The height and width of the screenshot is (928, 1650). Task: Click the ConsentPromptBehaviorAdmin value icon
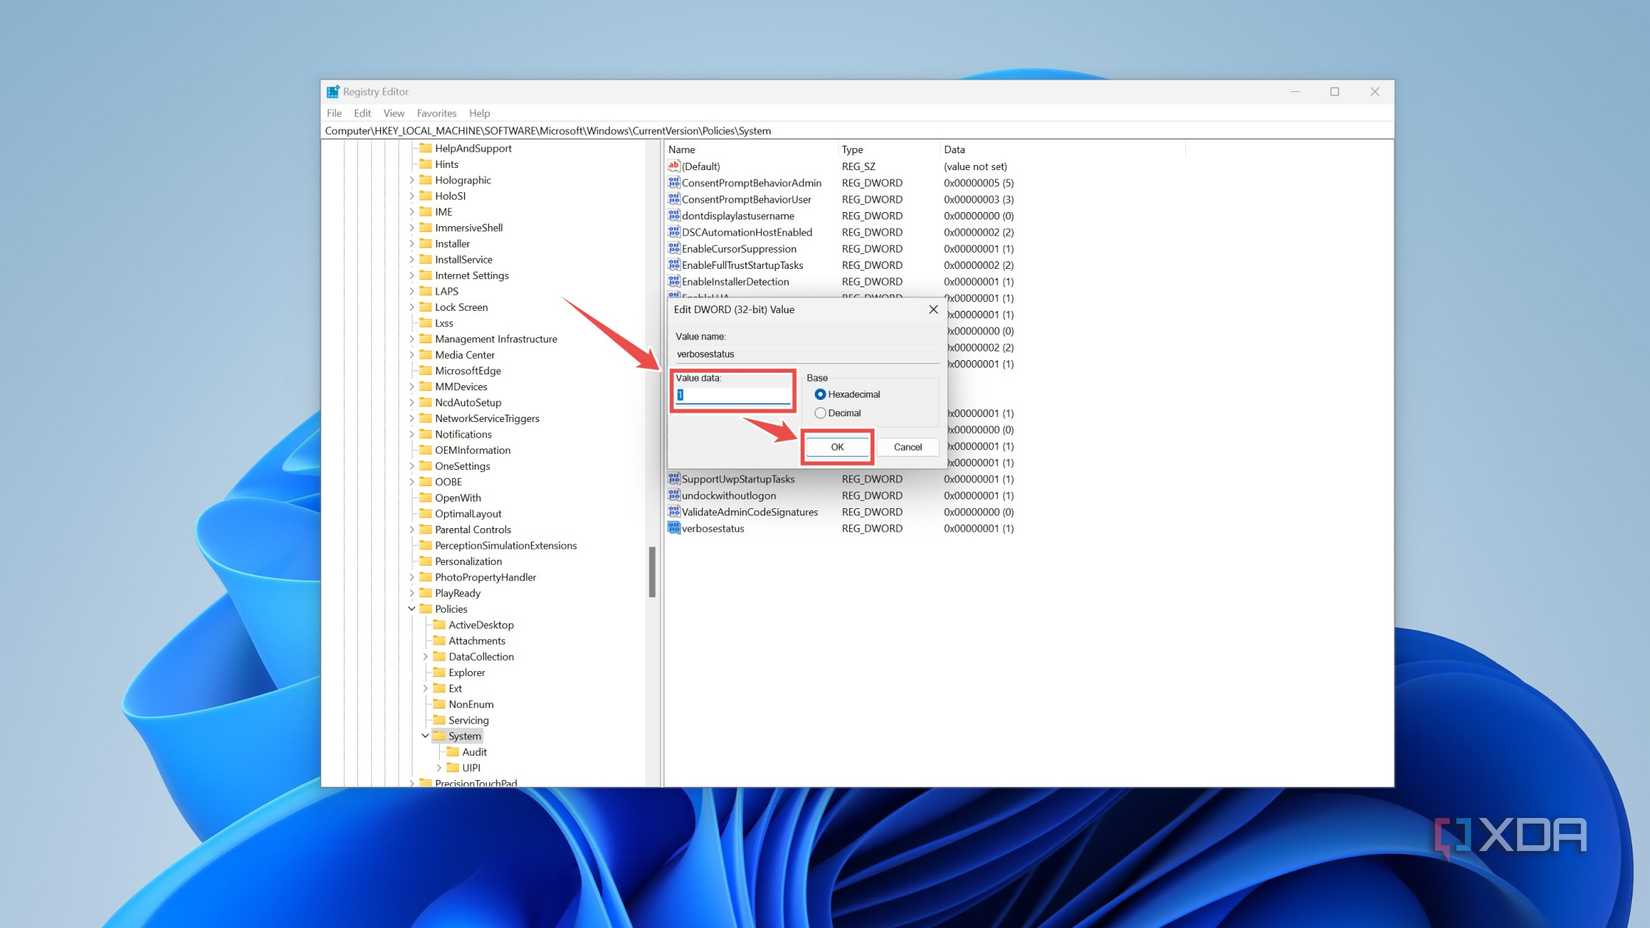point(674,183)
